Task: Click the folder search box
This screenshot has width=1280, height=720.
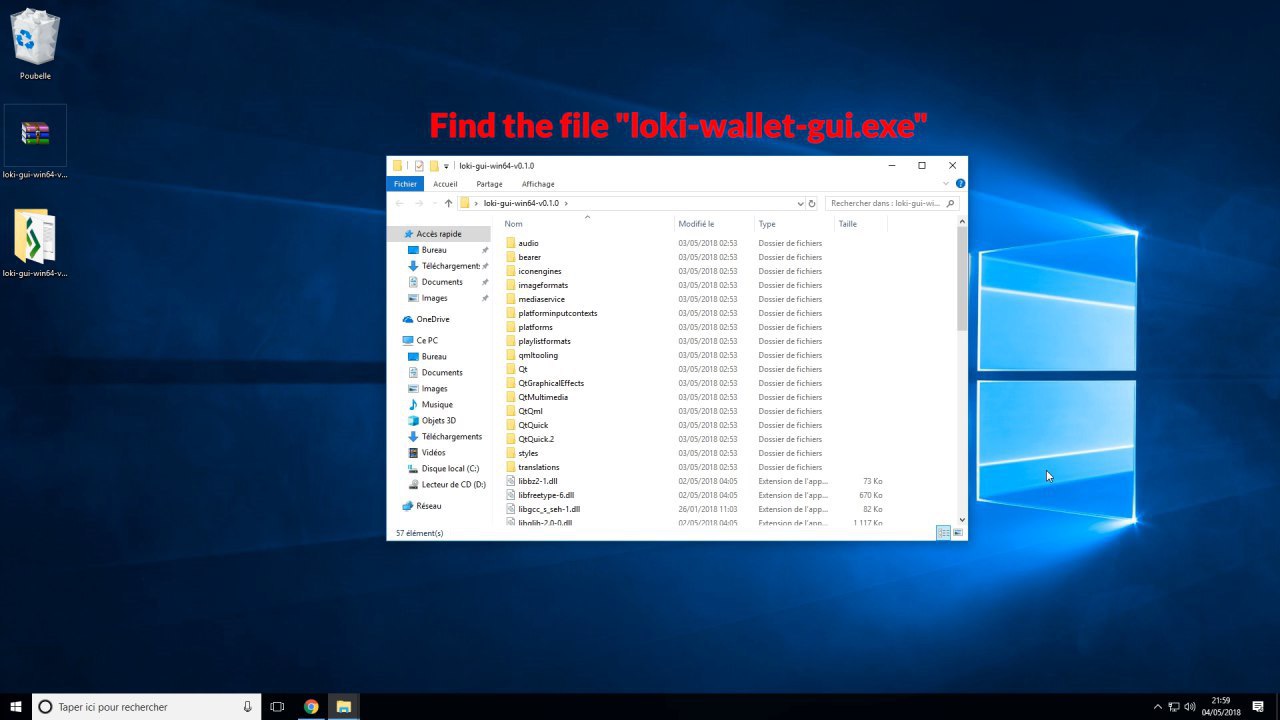Action: point(892,203)
